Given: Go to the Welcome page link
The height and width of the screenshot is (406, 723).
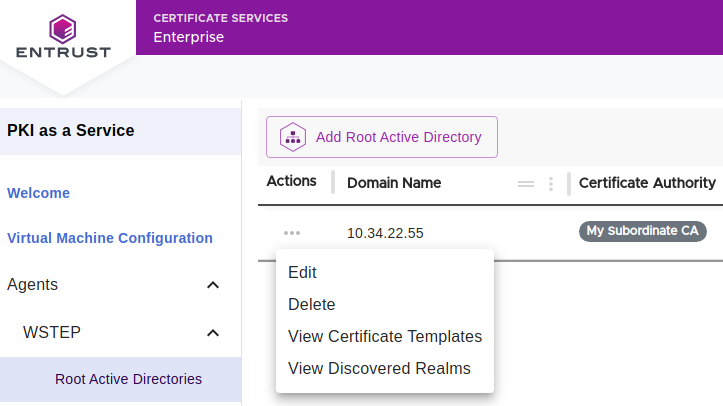Looking at the screenshot, I should tap(38, 193).
